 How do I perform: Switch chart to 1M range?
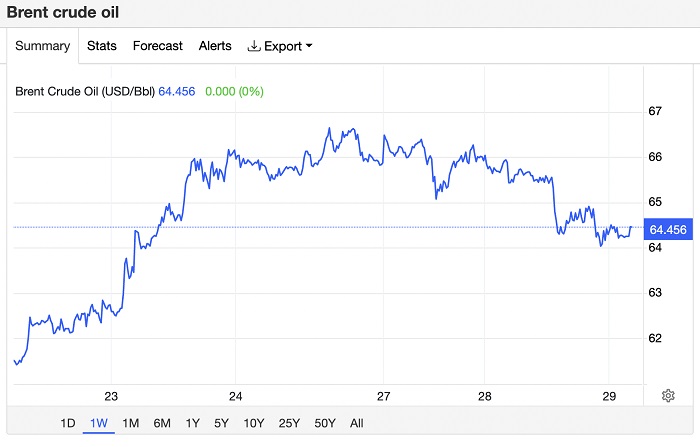130,423
